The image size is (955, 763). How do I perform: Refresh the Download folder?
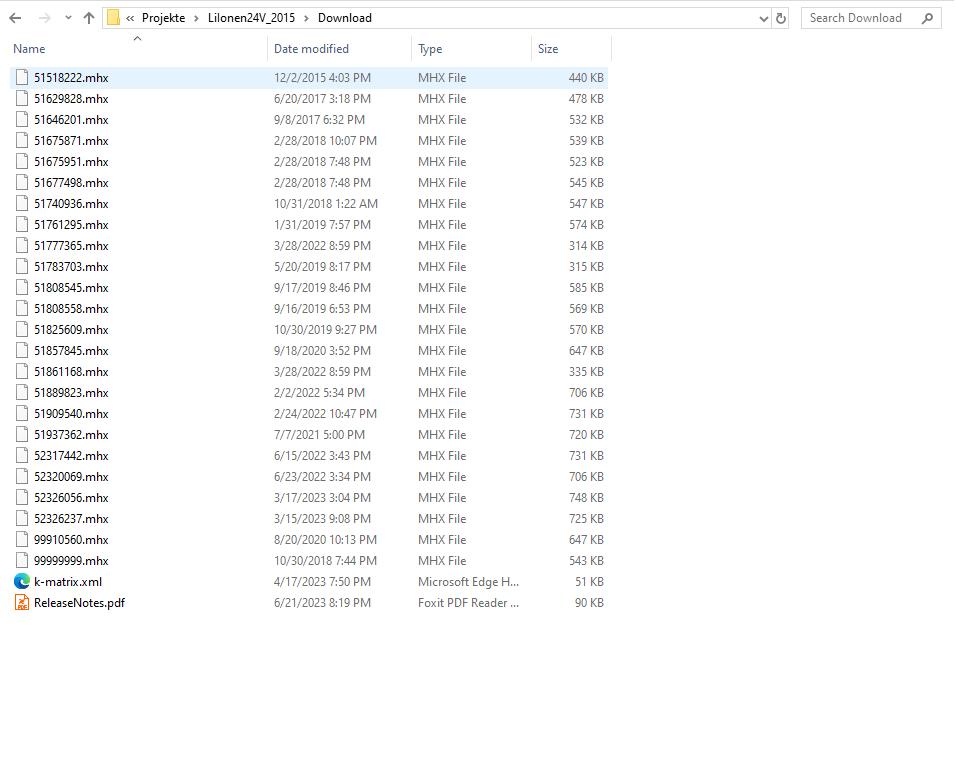pyautogui.click(x=781, y=18)
